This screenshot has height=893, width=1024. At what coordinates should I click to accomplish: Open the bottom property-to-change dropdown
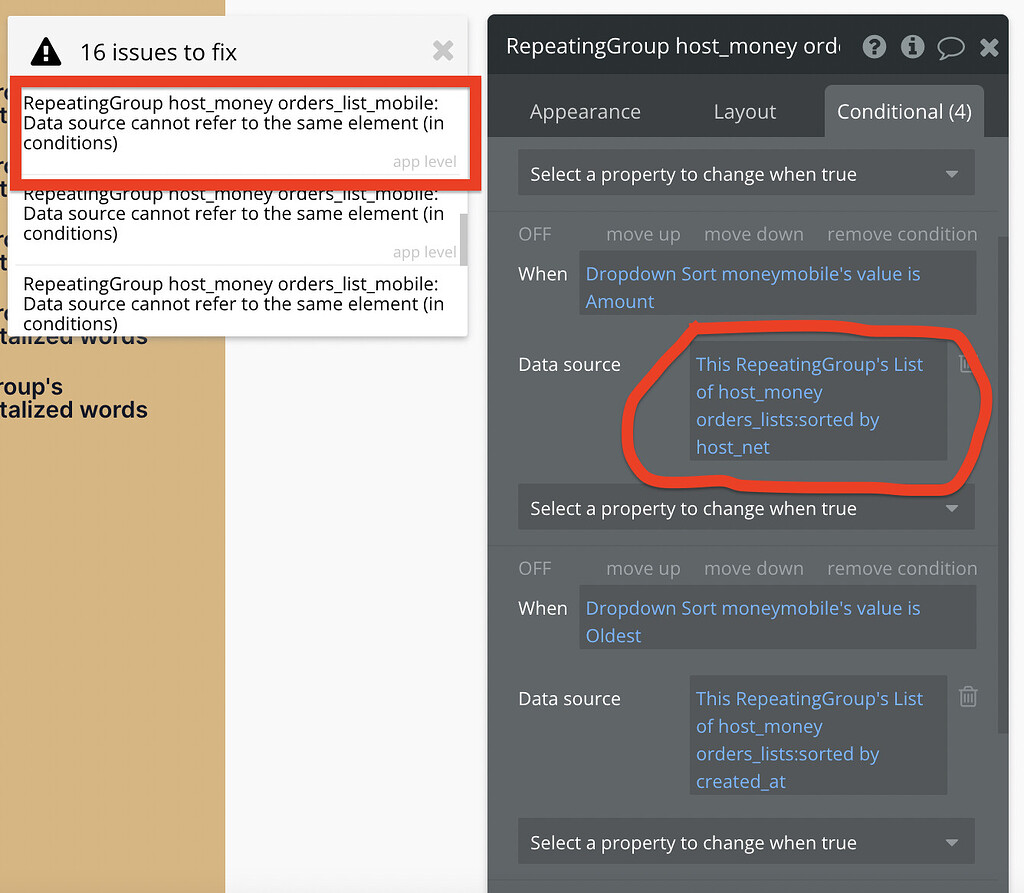click(745, 841)
